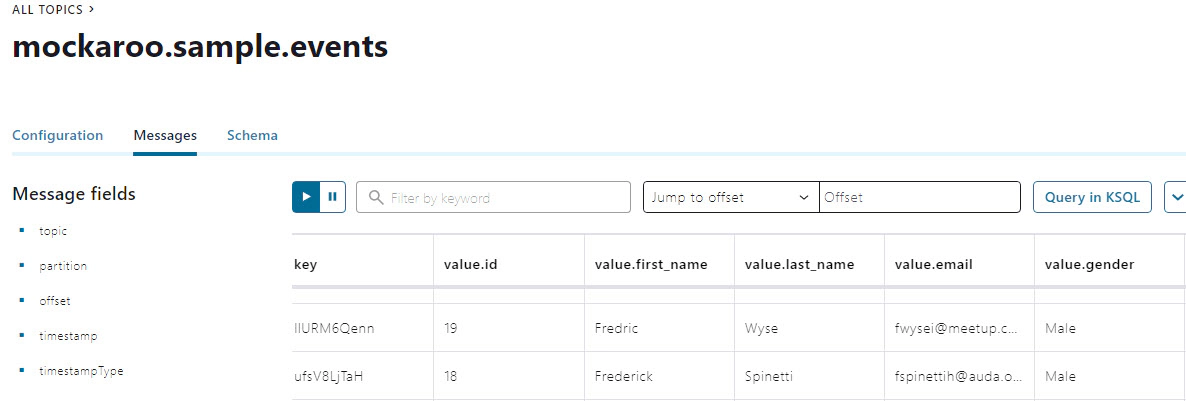Select the partition message field
1186x401 pixels.
(63, 266)
